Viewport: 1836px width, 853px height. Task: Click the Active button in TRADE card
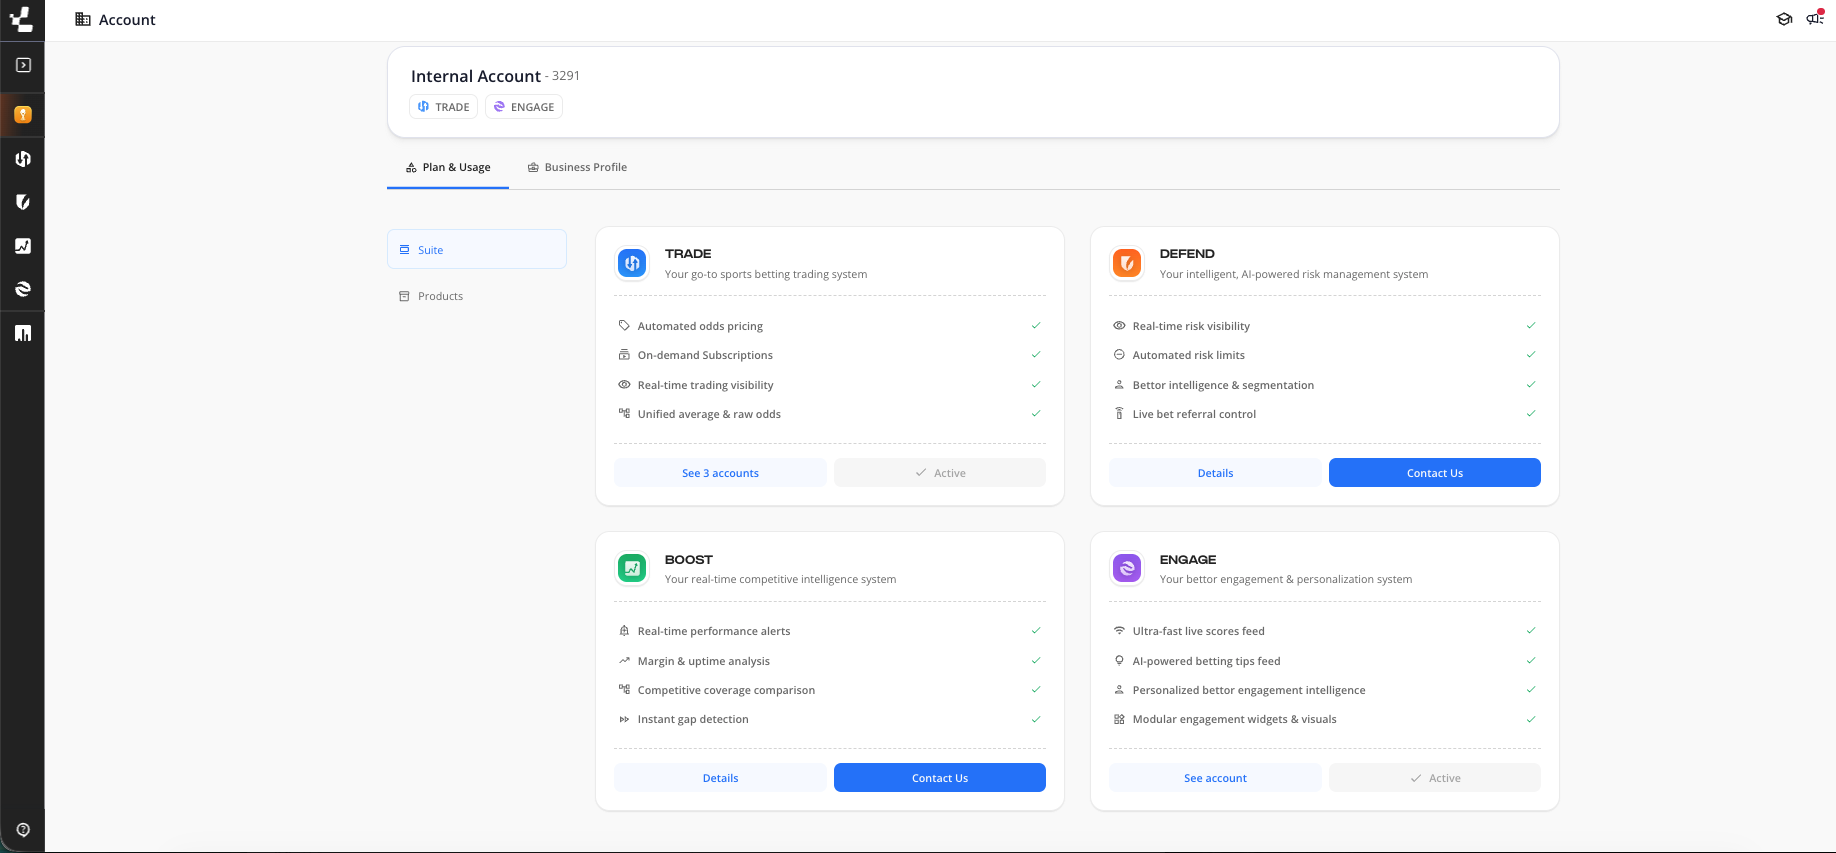coord(940,473)
